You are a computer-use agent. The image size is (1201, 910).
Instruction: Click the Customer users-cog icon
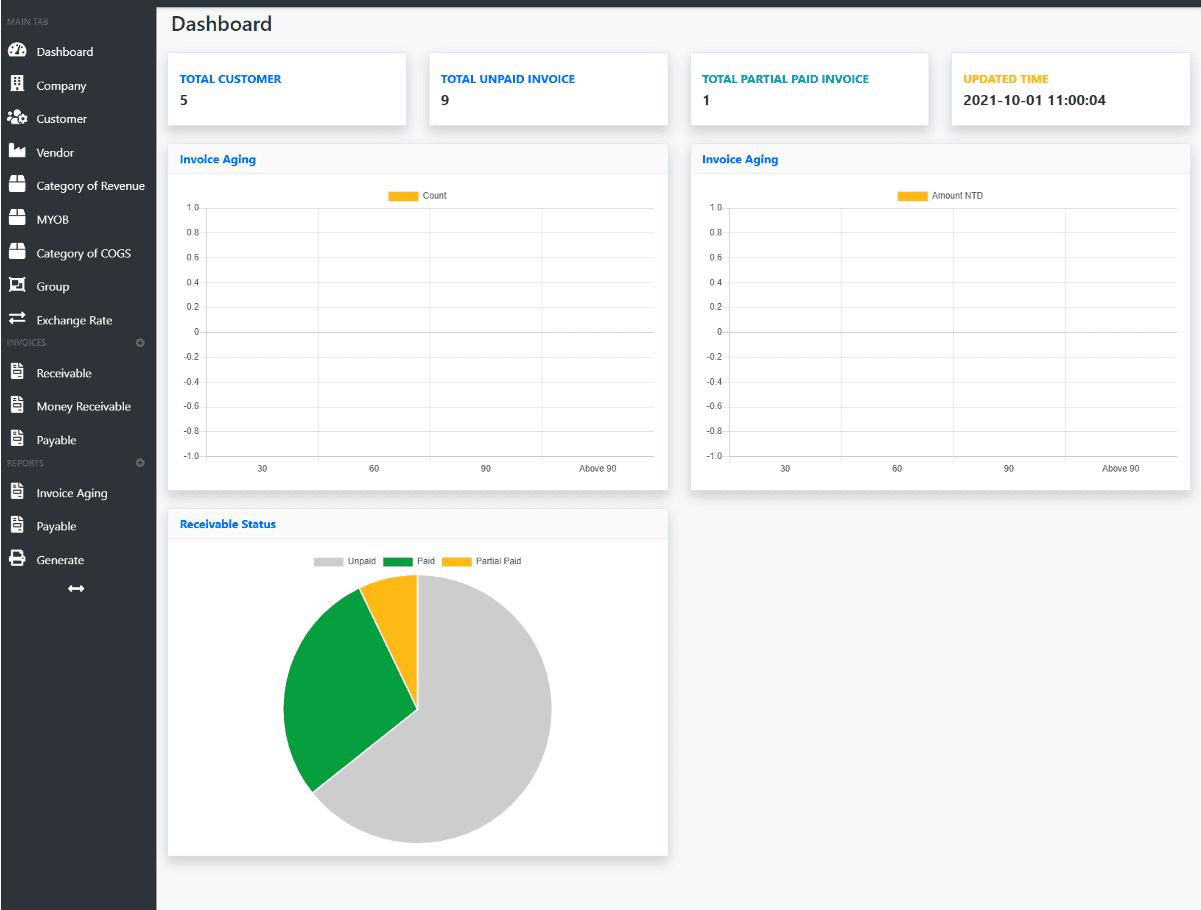pos(17,118)
